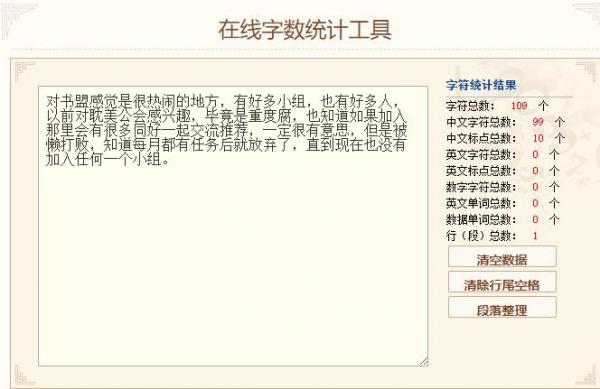Click the 字符统计结果 heading
The image size is (600, 389).
(x=481, y=85)
